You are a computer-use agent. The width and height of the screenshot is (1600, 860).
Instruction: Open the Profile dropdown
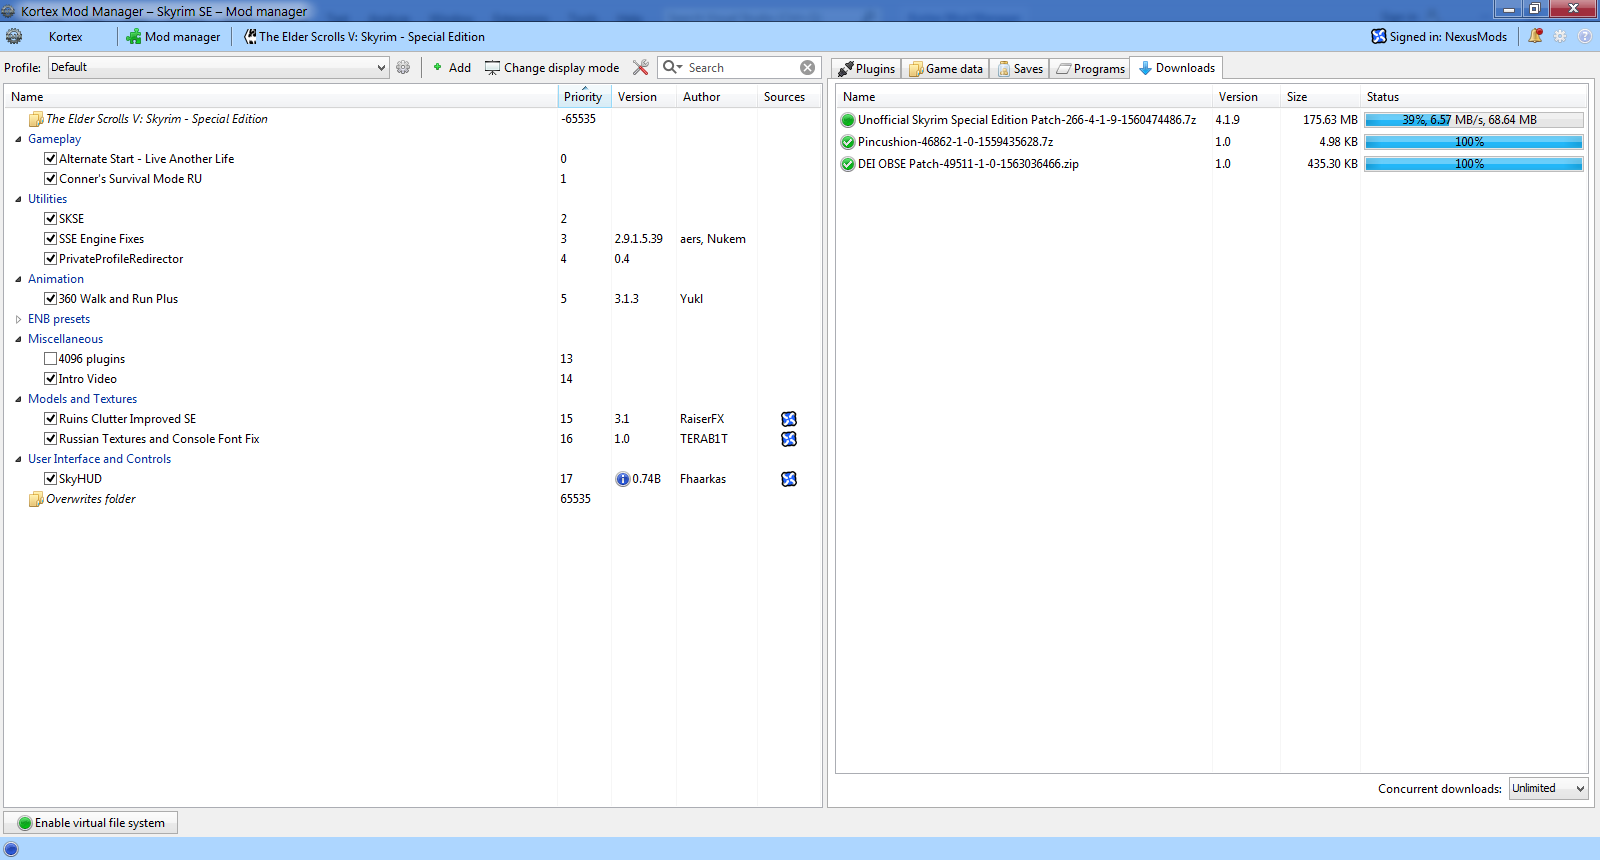[x=218, y=67]
